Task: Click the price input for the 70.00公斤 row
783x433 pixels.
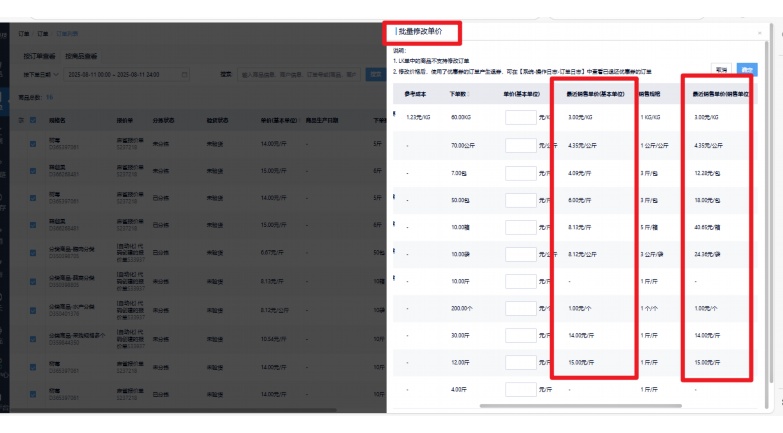Action: [x=521, y=145]
